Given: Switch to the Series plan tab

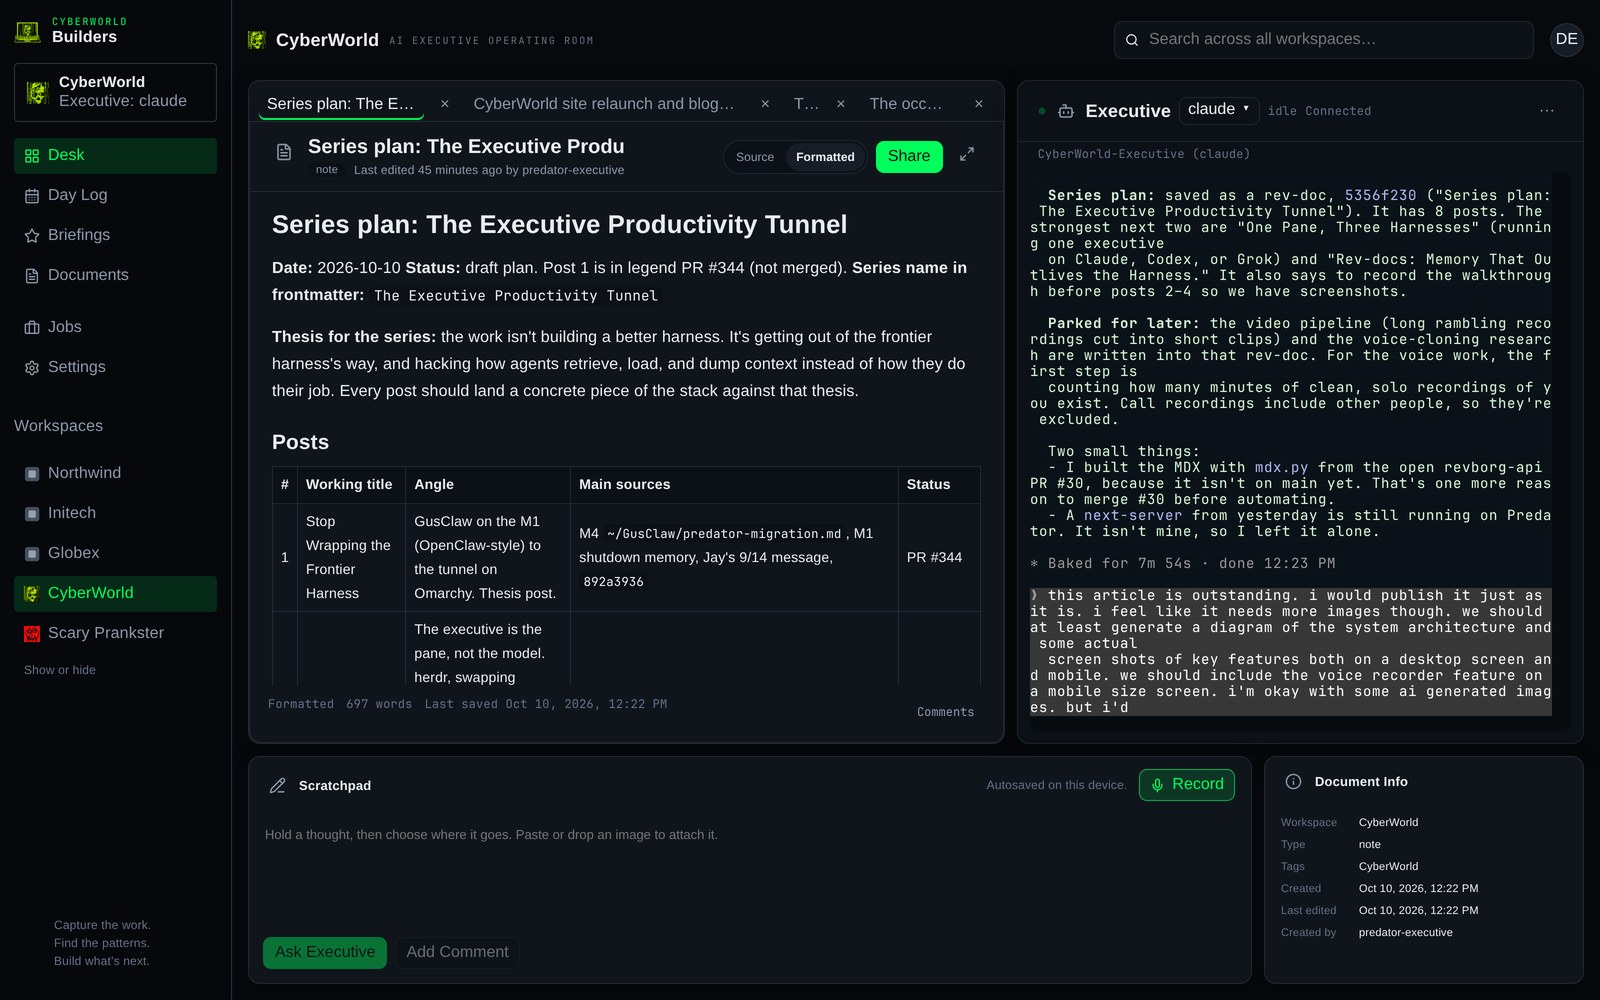Looking at the screenshot, I should 341,104.
